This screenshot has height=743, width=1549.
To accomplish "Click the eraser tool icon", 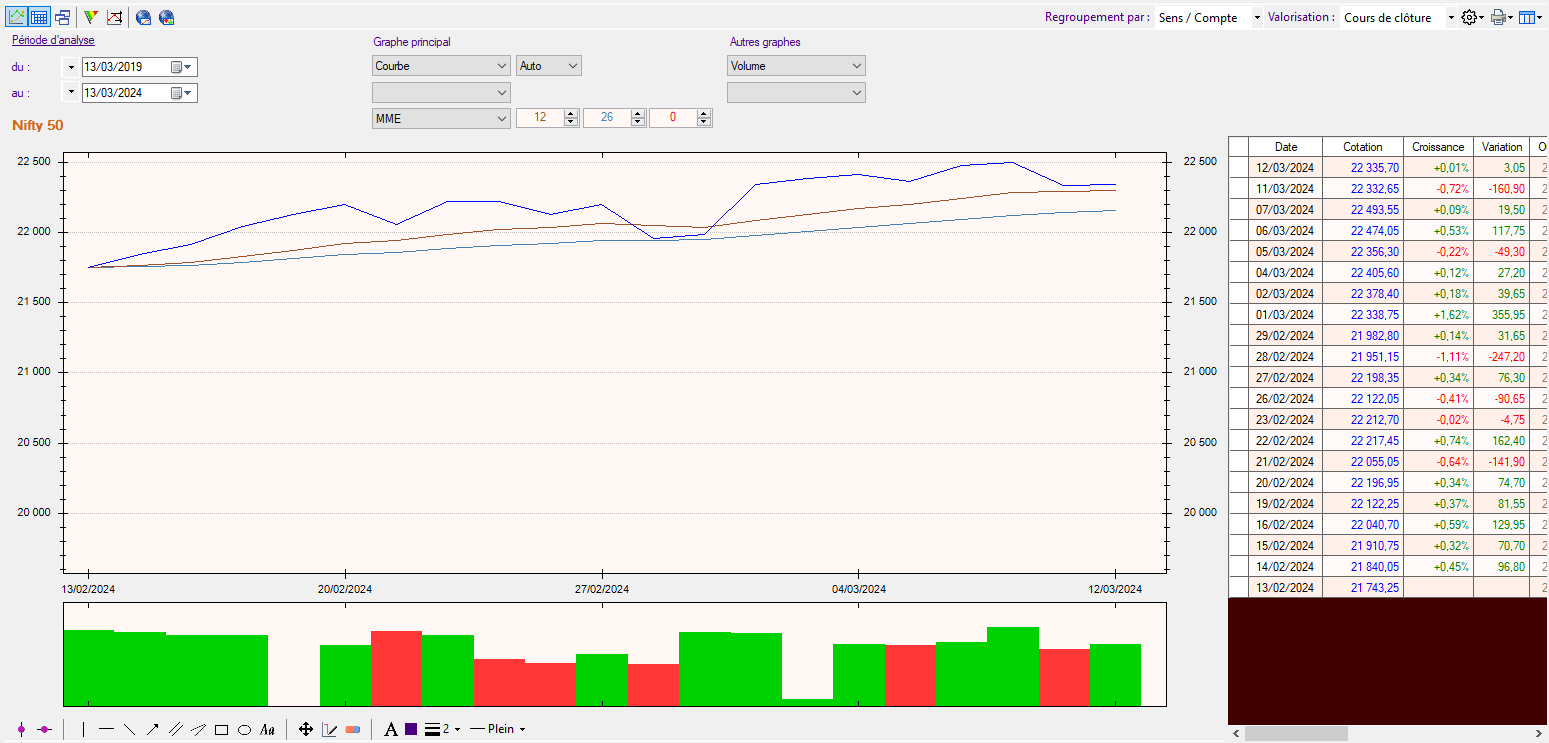I will [352, 730].
